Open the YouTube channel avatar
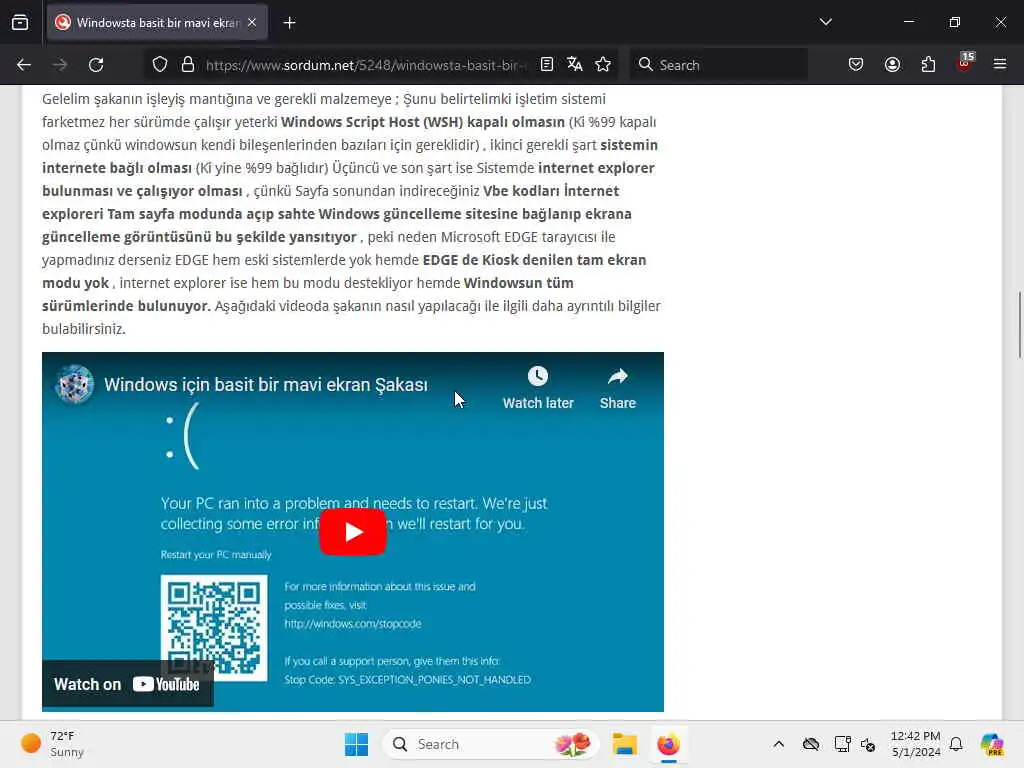Viewport: 1024px width, 768px height. click(x=74, y=384)
